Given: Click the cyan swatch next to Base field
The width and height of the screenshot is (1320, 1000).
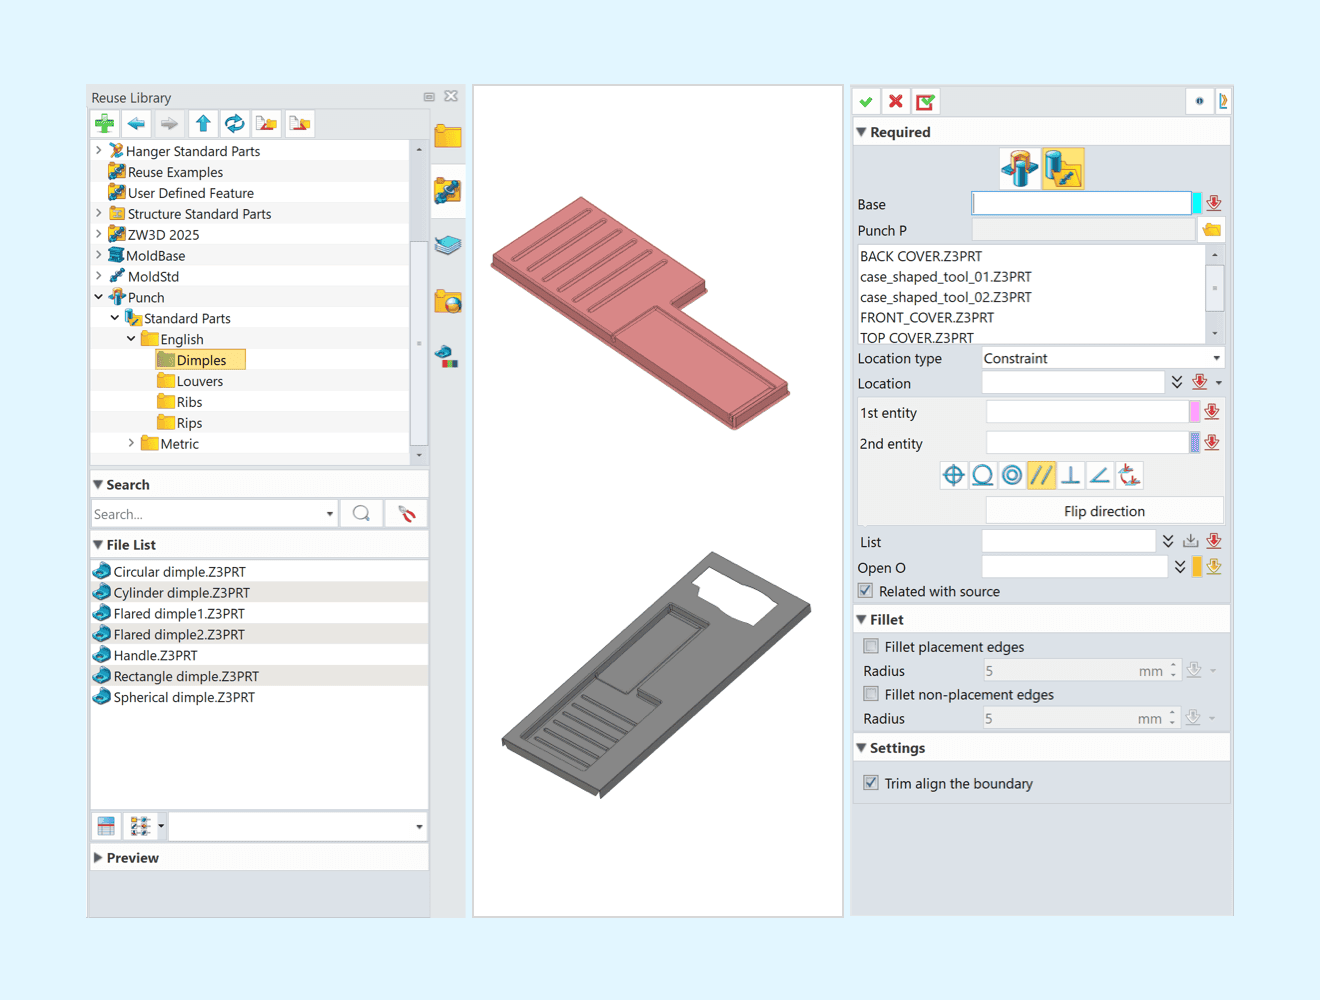Looking at the screenshot, I should [x=1197, y=204].
